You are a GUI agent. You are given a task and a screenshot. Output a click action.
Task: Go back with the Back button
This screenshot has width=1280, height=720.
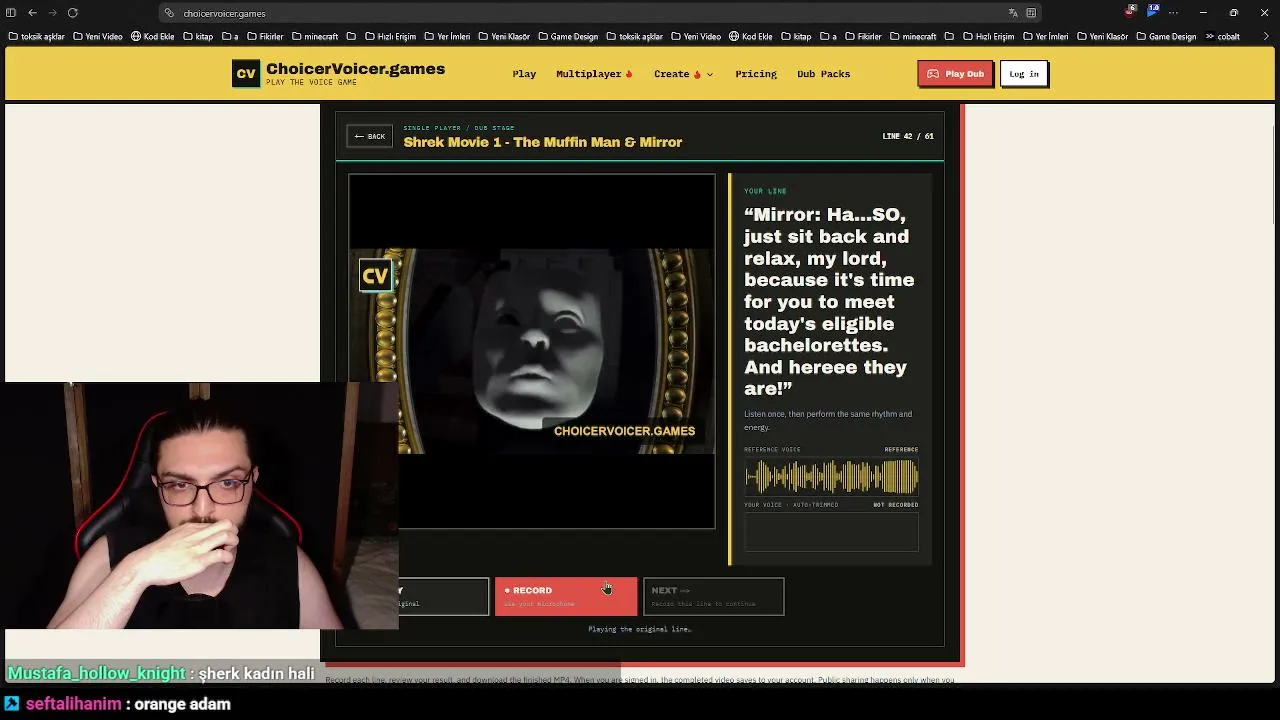tap(369, 136)
